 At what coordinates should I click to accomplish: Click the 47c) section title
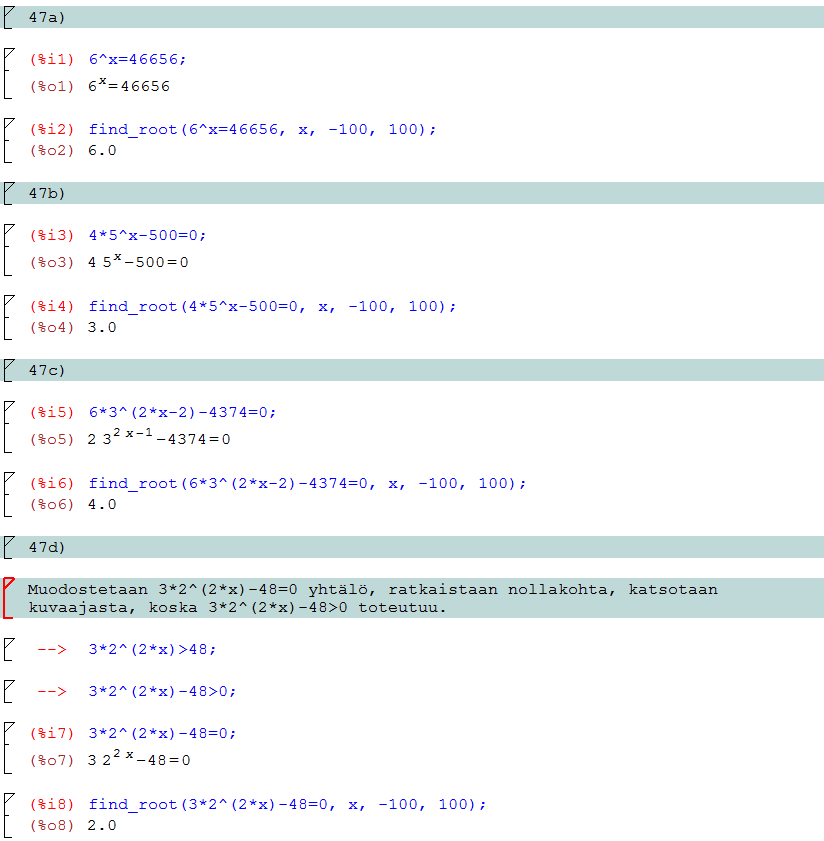[x=47, y=371]
